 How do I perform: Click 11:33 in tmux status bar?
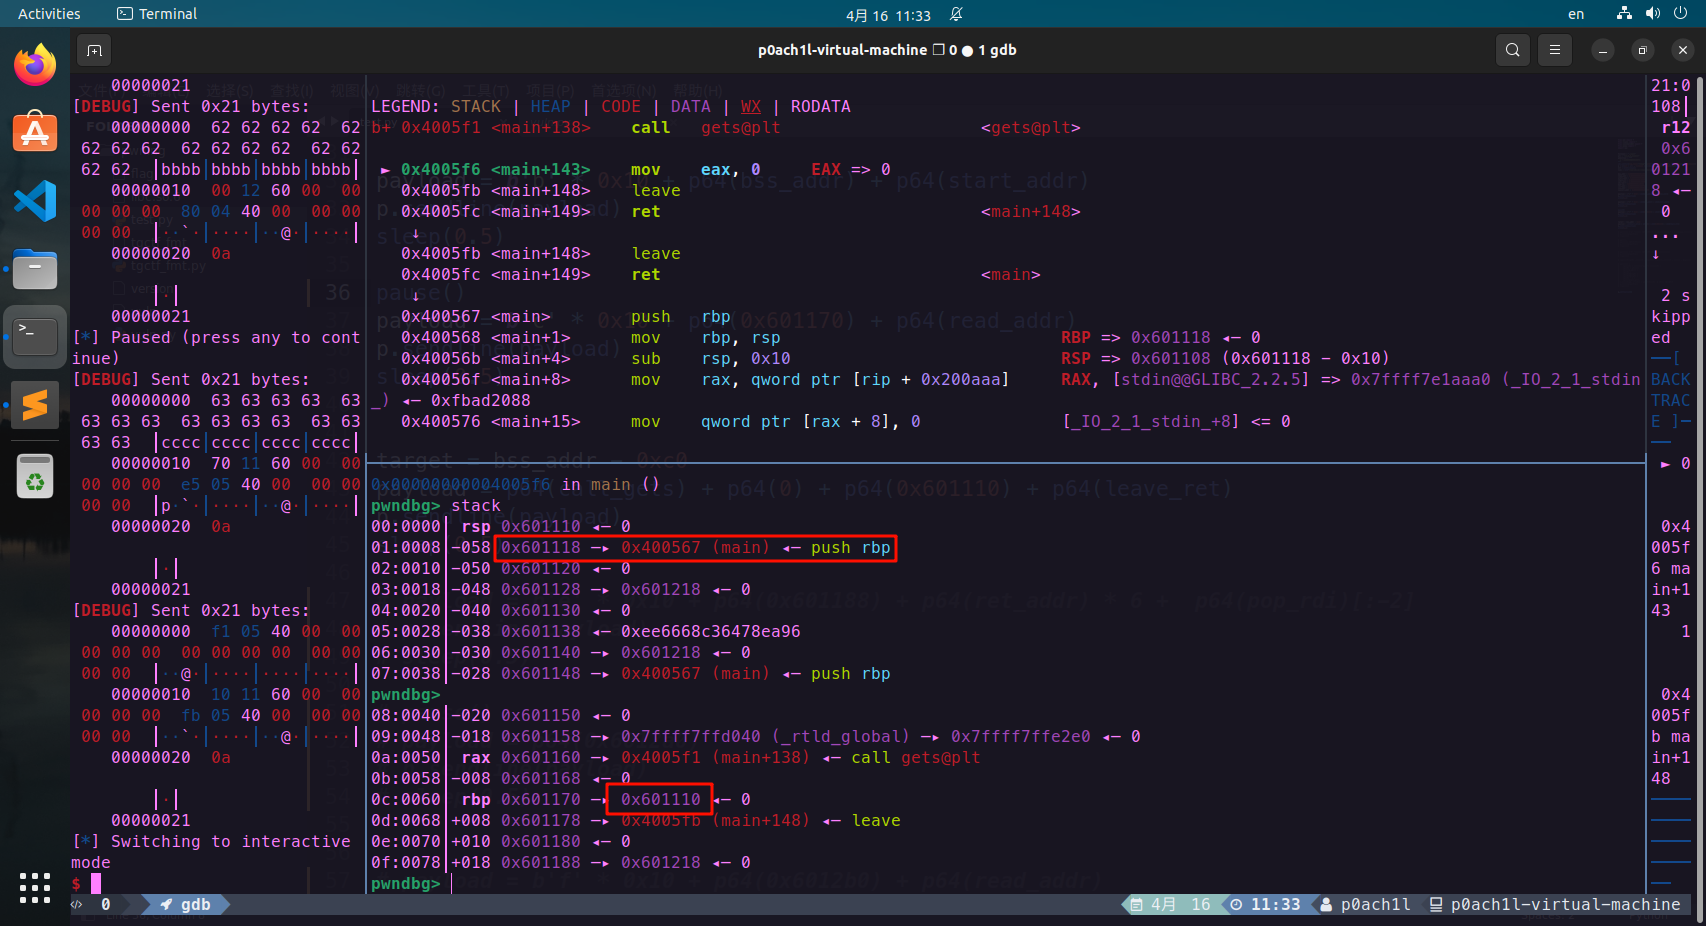tap(1275, 904)
